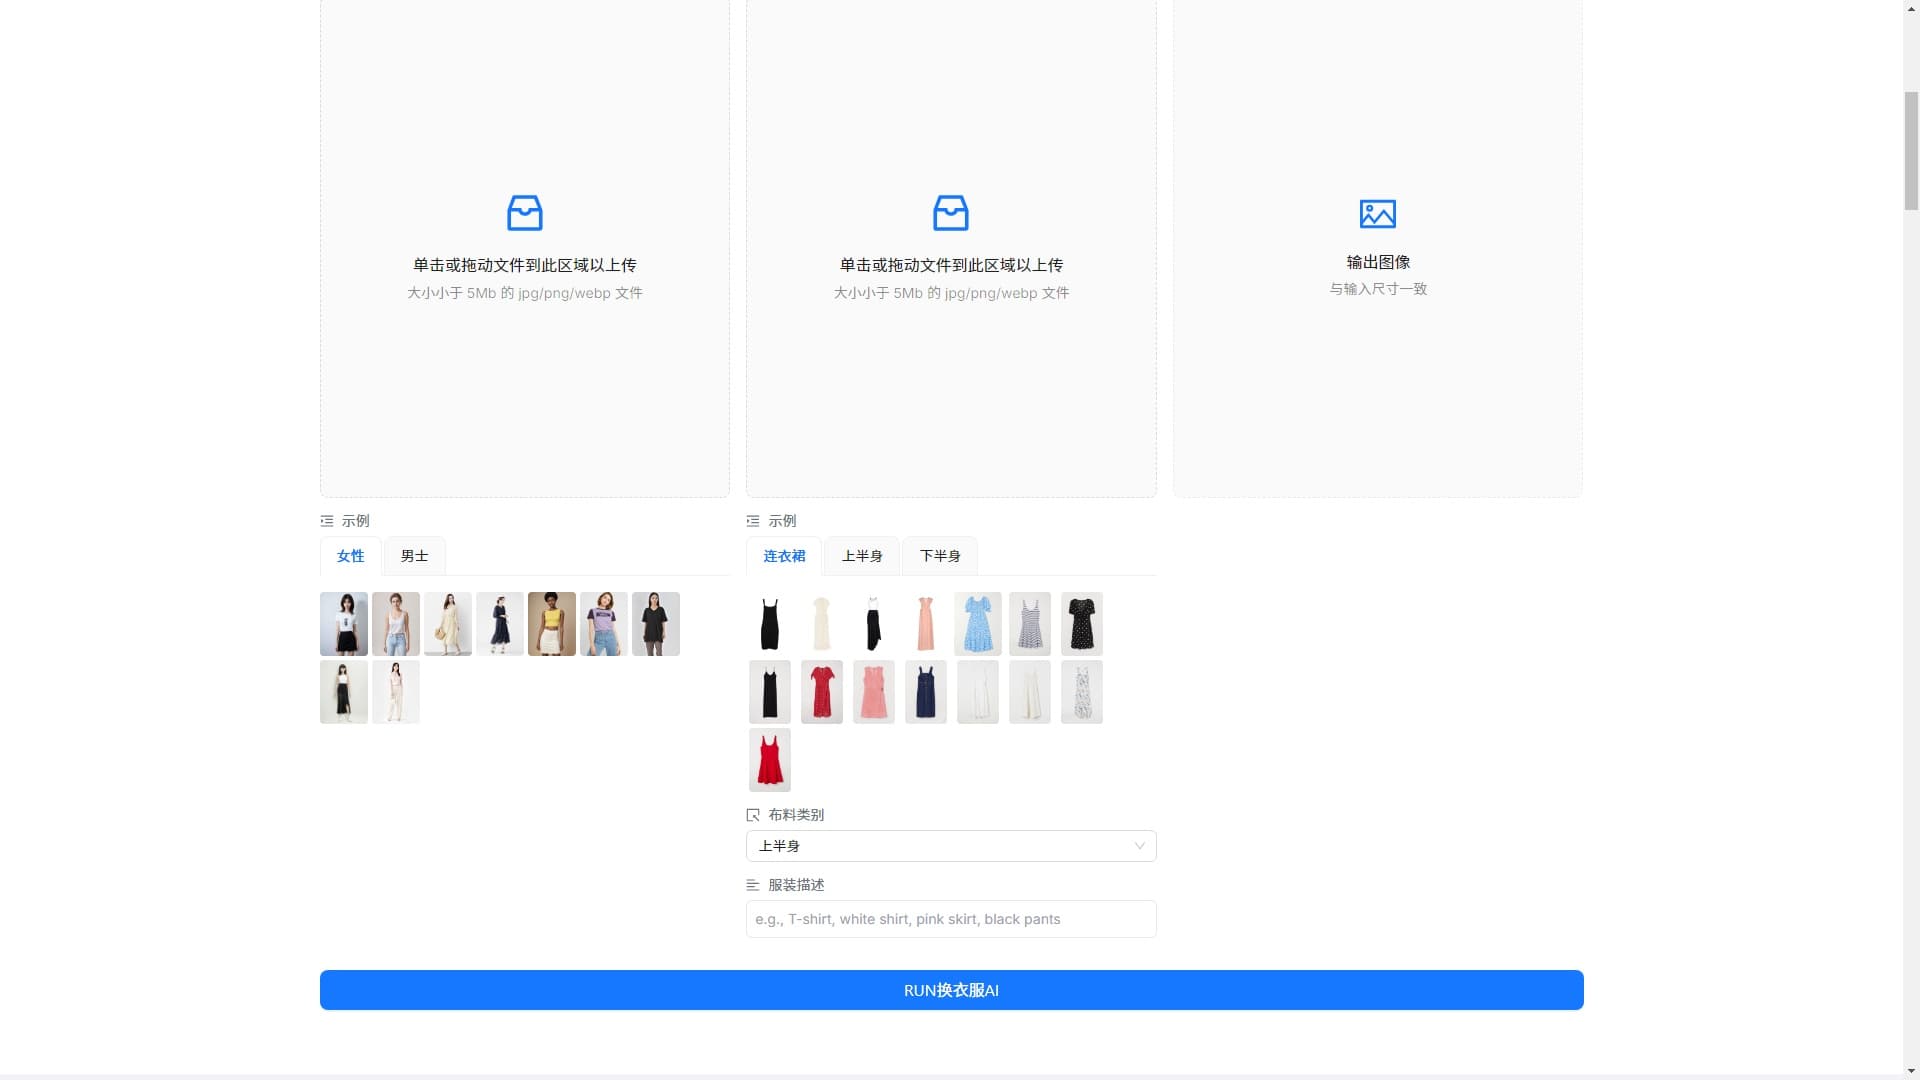Click 单击或拖动文件到此区域以上传 in the middle upload box
This screenshot has height=1080, width=1920.
[951, 265]
